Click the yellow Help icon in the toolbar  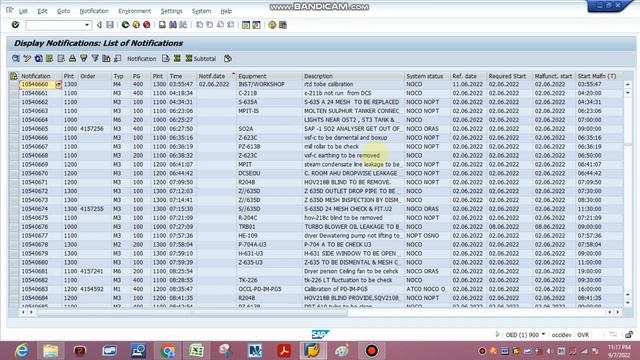click(x=272, y=25)
